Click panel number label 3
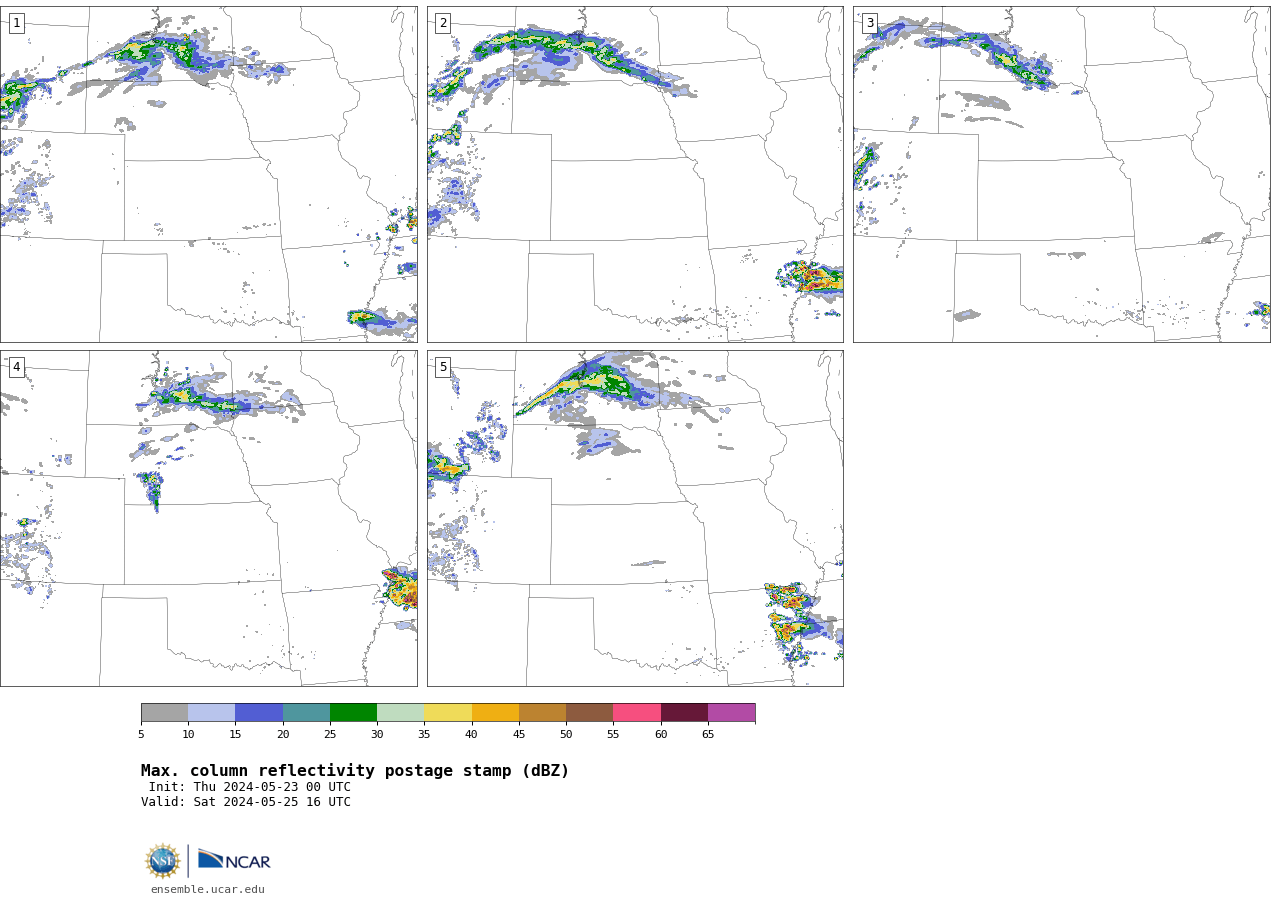This screenshot has height=901, width=1280. tap(869, 23)
